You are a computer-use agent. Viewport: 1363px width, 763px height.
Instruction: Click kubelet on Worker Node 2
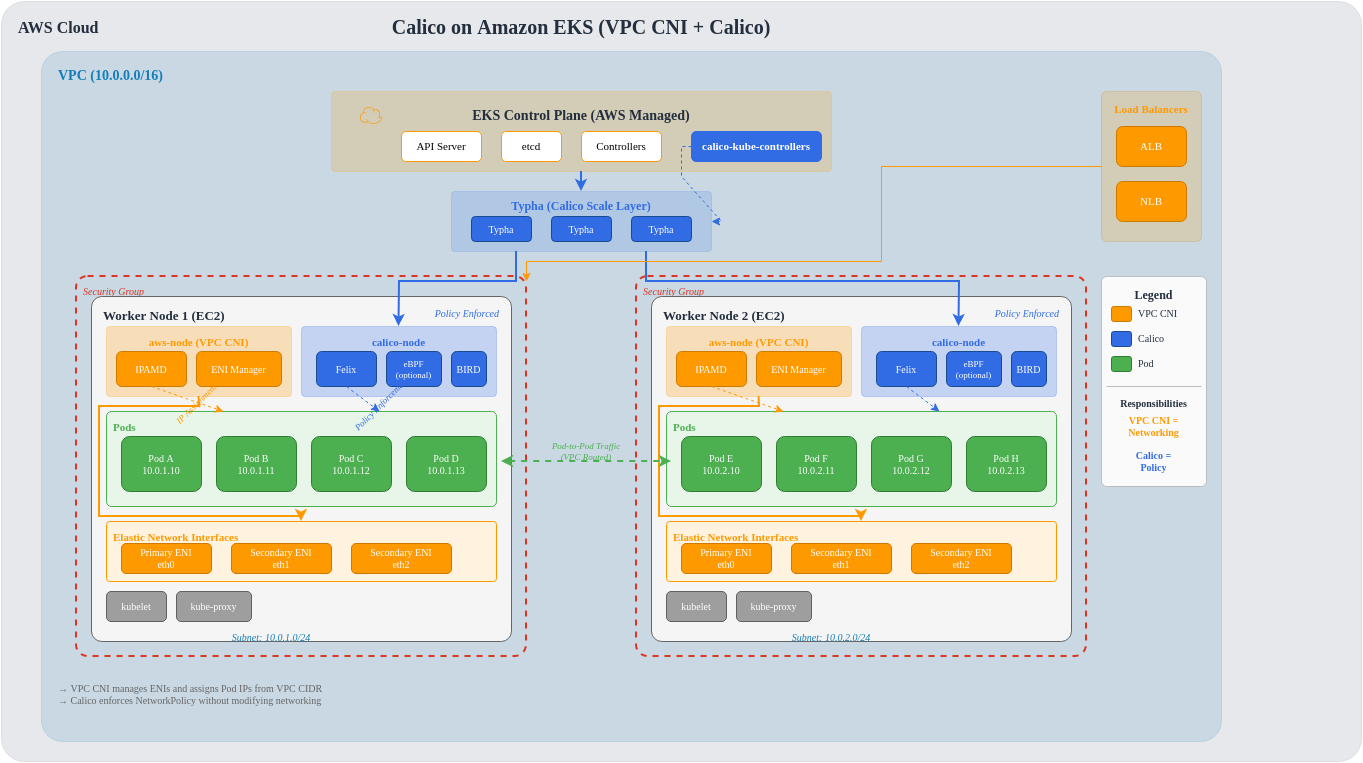696,607
